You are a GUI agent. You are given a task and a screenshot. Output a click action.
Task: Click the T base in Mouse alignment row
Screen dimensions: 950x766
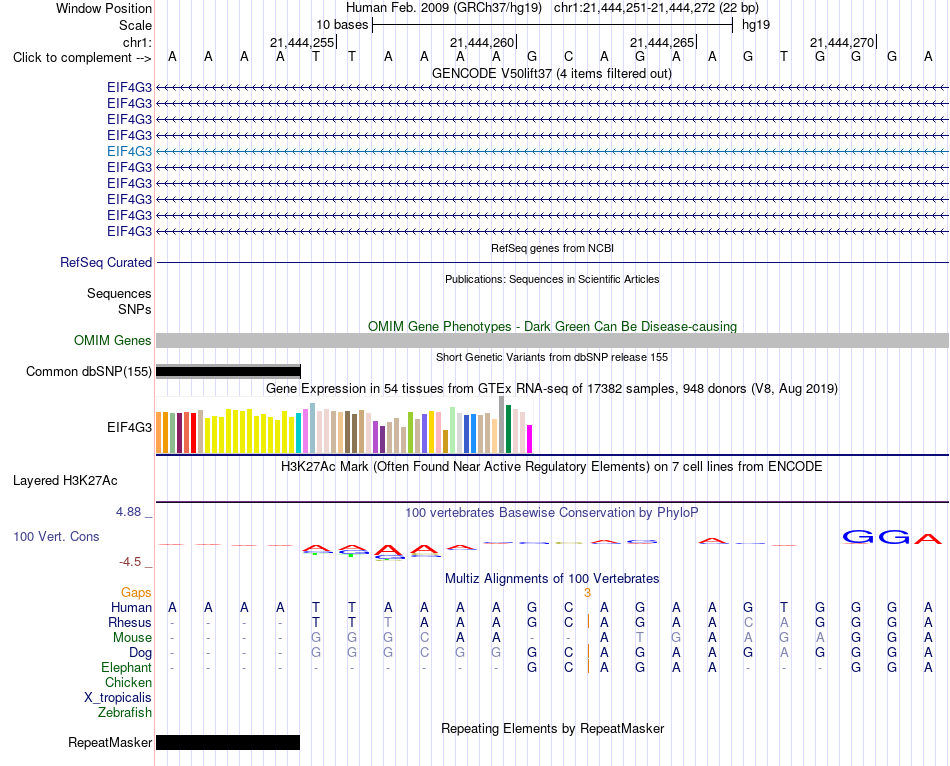click(640, 638)
